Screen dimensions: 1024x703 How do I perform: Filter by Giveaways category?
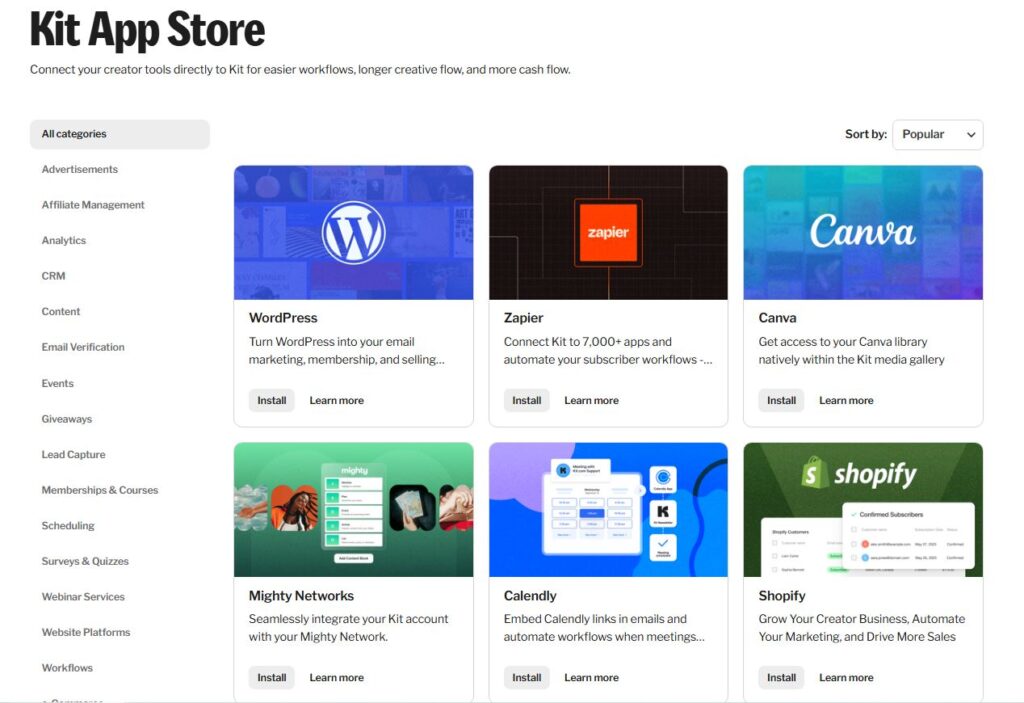(x=67, y=419)
